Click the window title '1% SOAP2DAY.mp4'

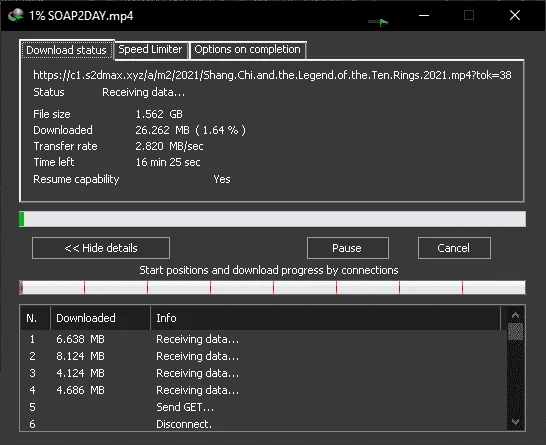pyautogui.click(x=81, y=16)
